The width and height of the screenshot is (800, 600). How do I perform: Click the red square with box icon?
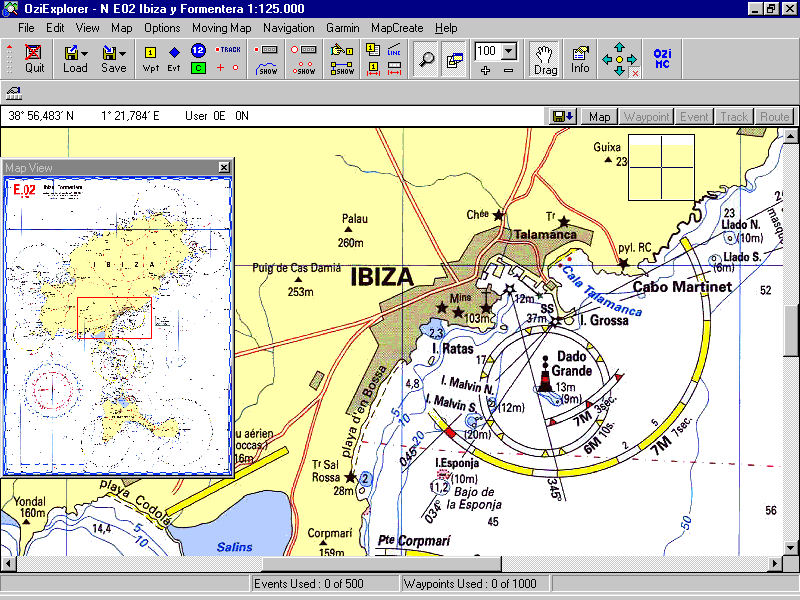point(266,49)
